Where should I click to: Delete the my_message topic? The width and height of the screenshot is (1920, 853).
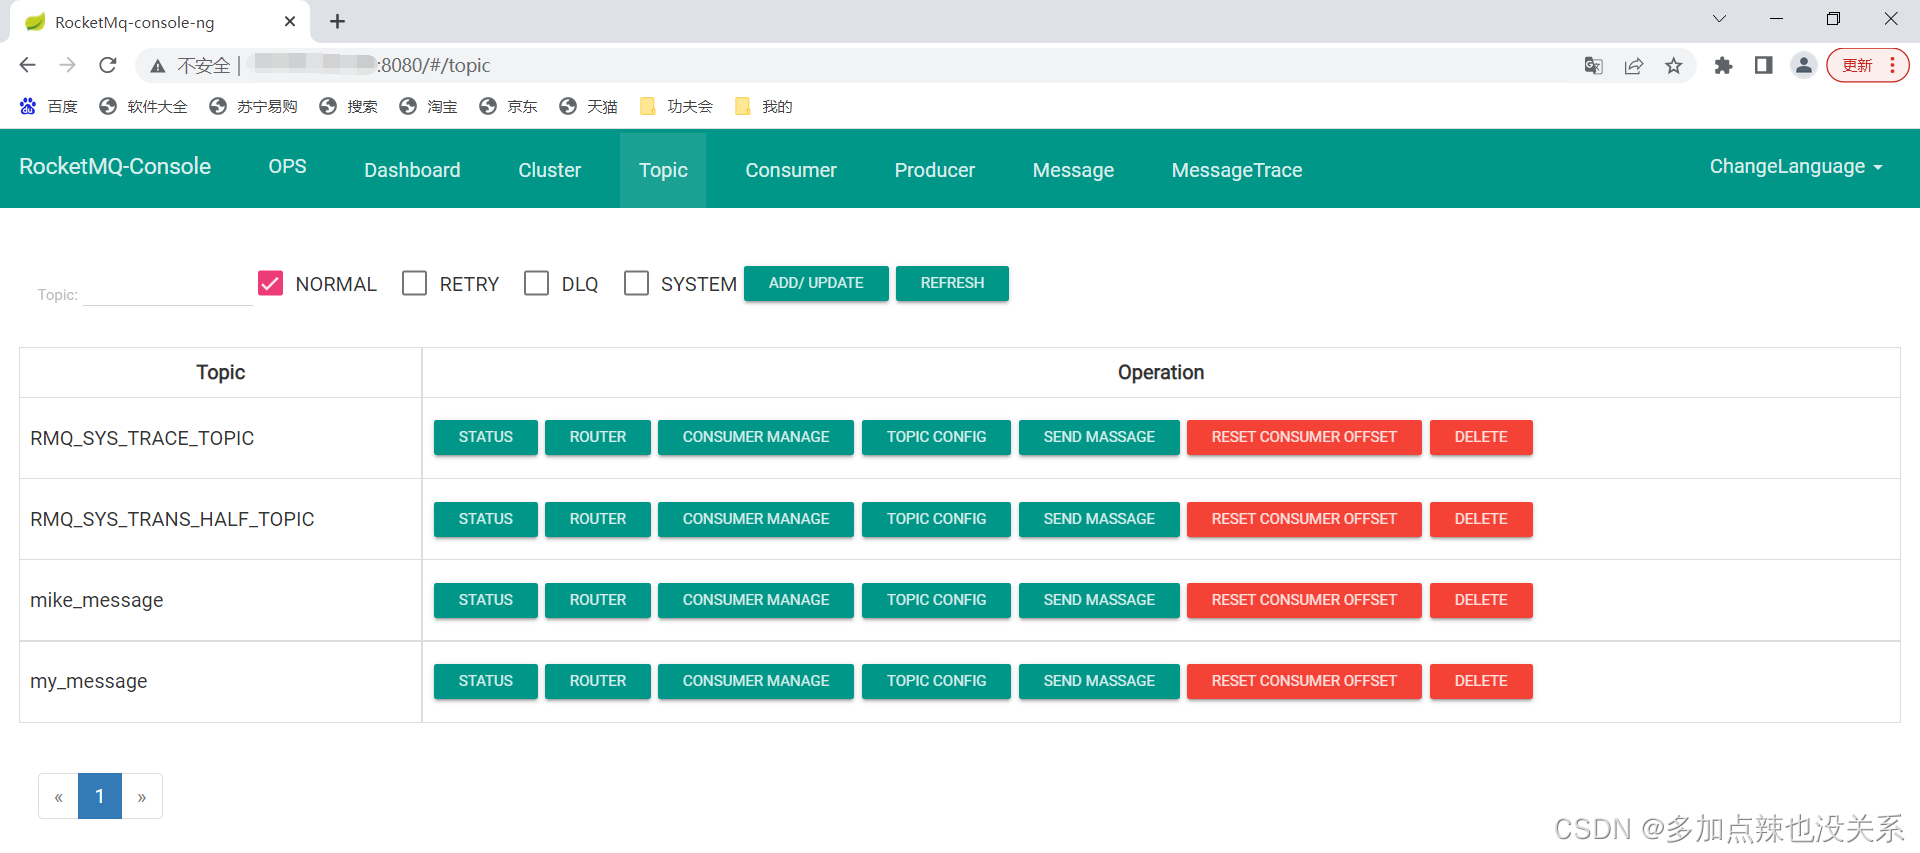[1481, 681]
